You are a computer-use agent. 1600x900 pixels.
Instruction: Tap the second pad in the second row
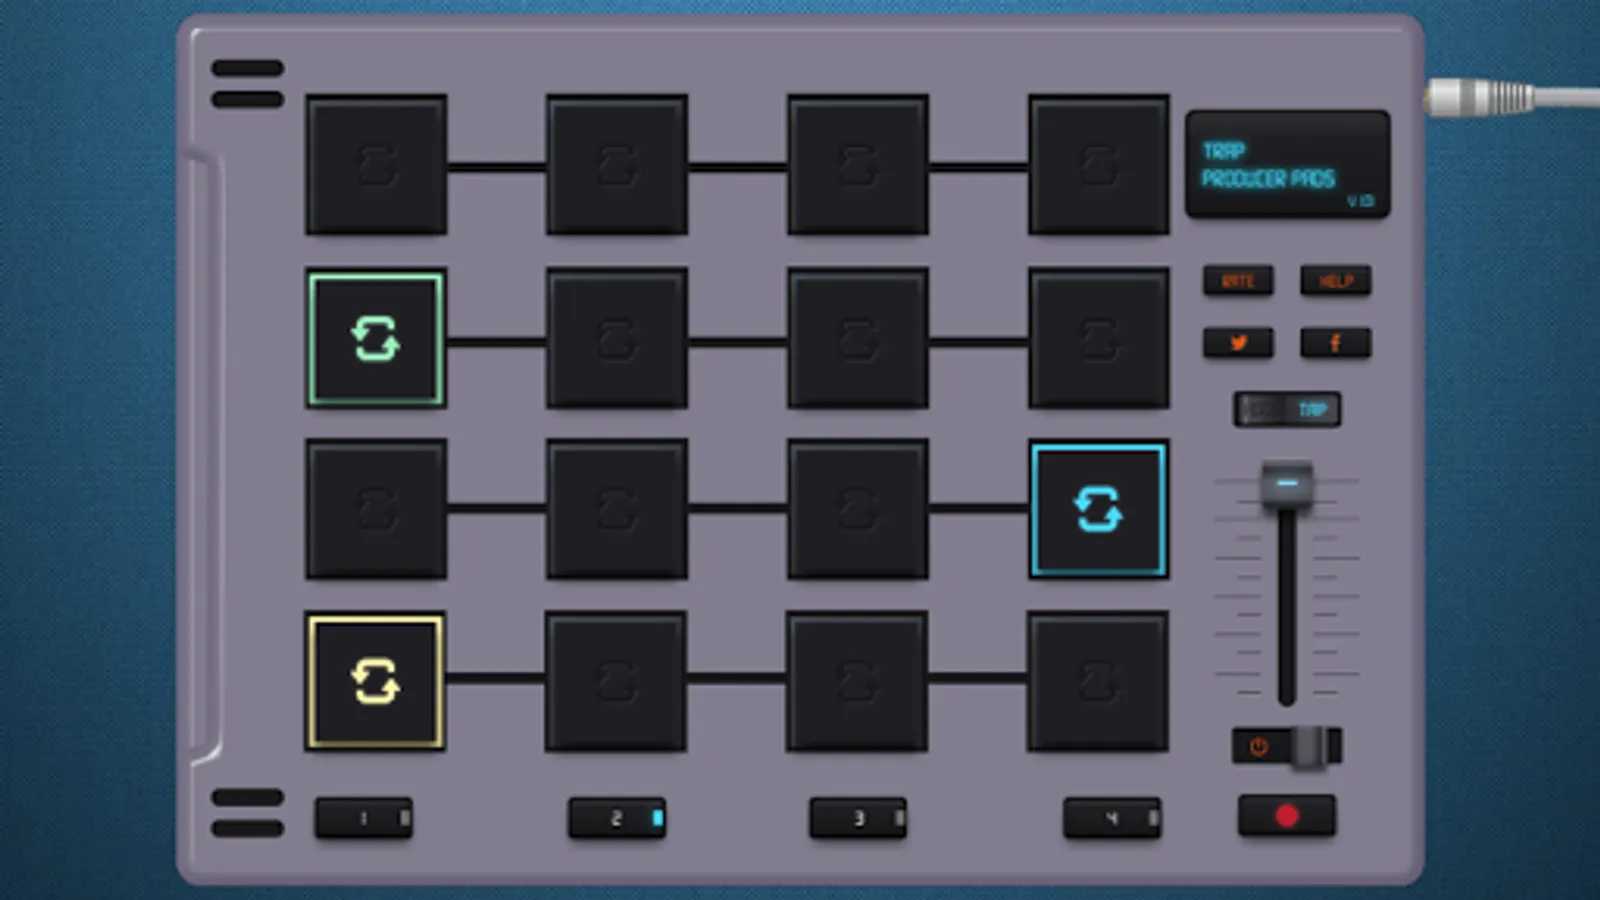point(617,338)
